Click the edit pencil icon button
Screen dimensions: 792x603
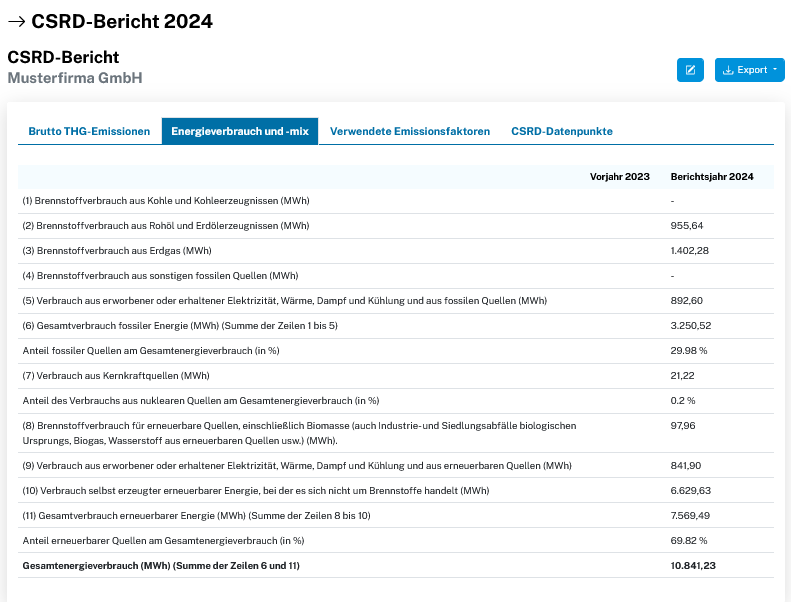pyautogui.click(x=690, y=70)
